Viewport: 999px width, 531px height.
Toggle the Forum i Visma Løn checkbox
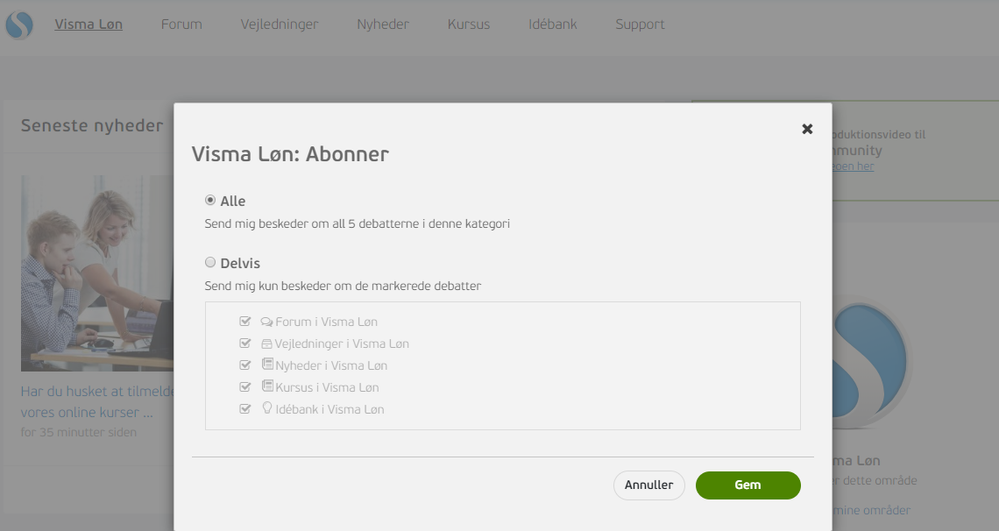pyautogui.click(x=245, y=321)
